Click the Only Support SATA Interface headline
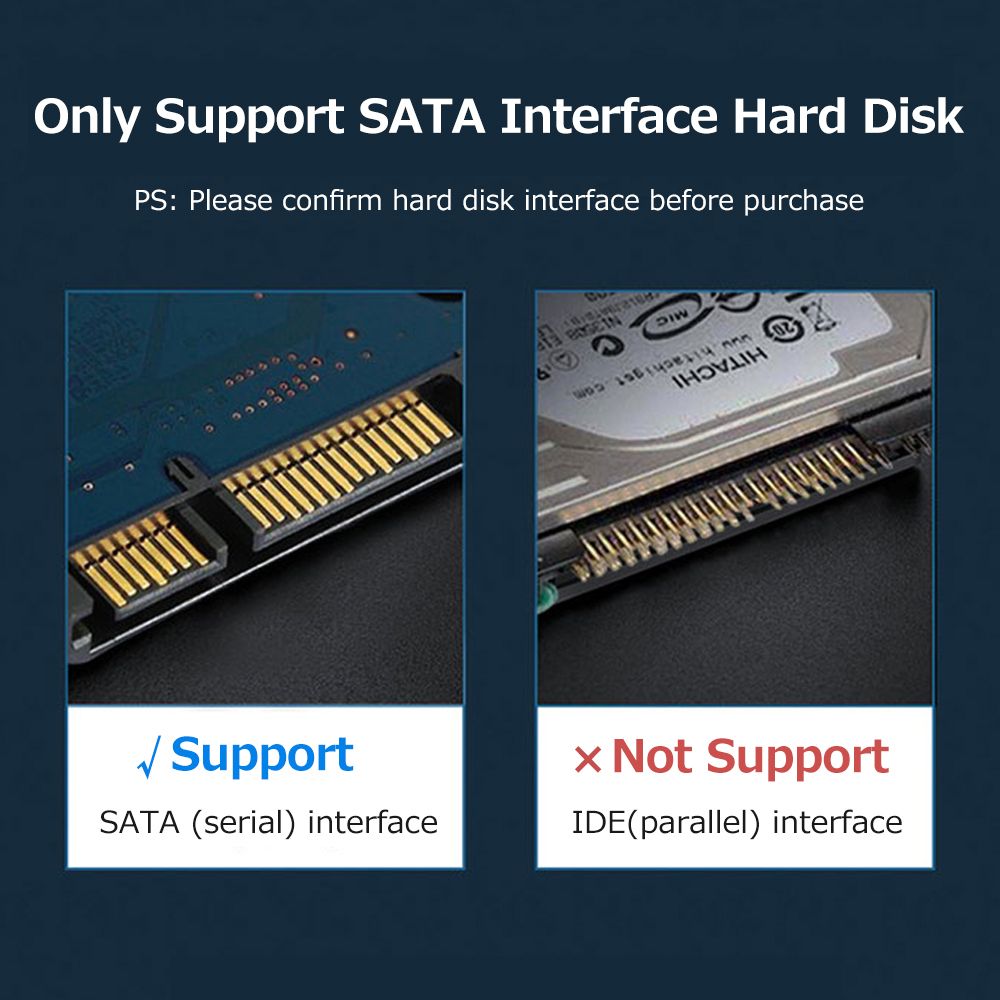The width and height of the screenshot is (1000, 1000). [498, 116]
